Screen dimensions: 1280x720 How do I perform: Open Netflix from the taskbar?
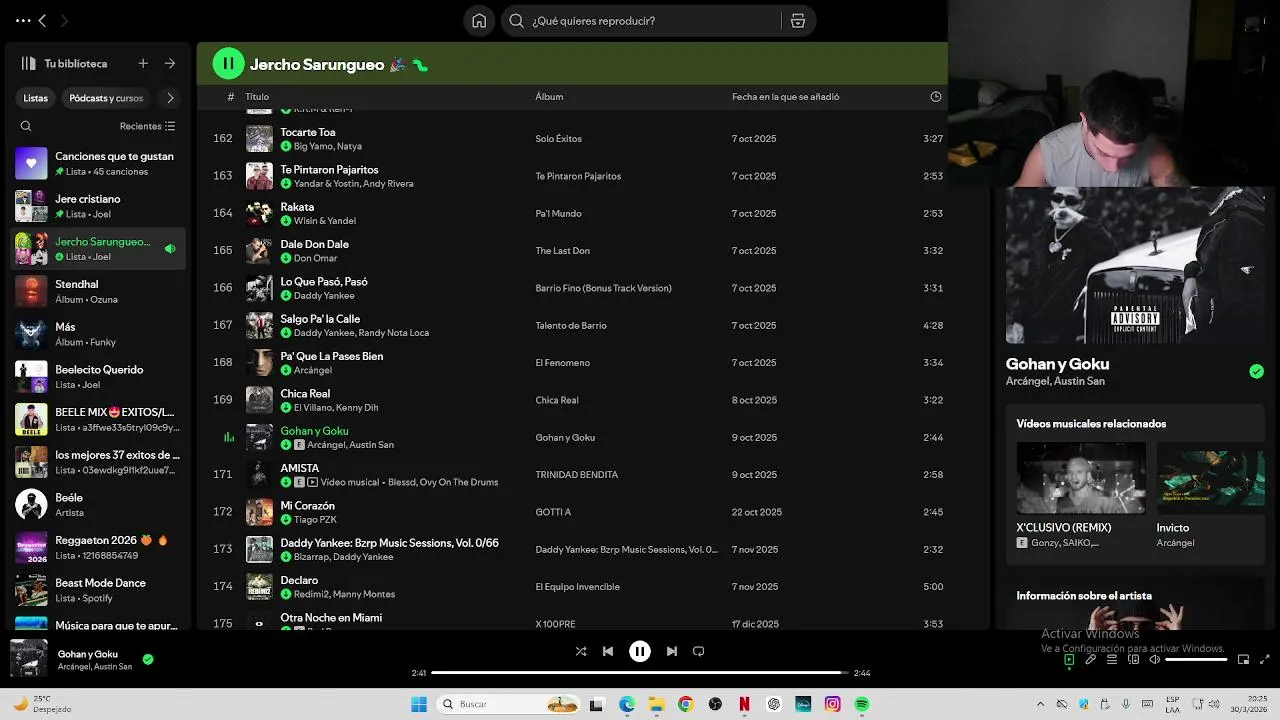744,704
